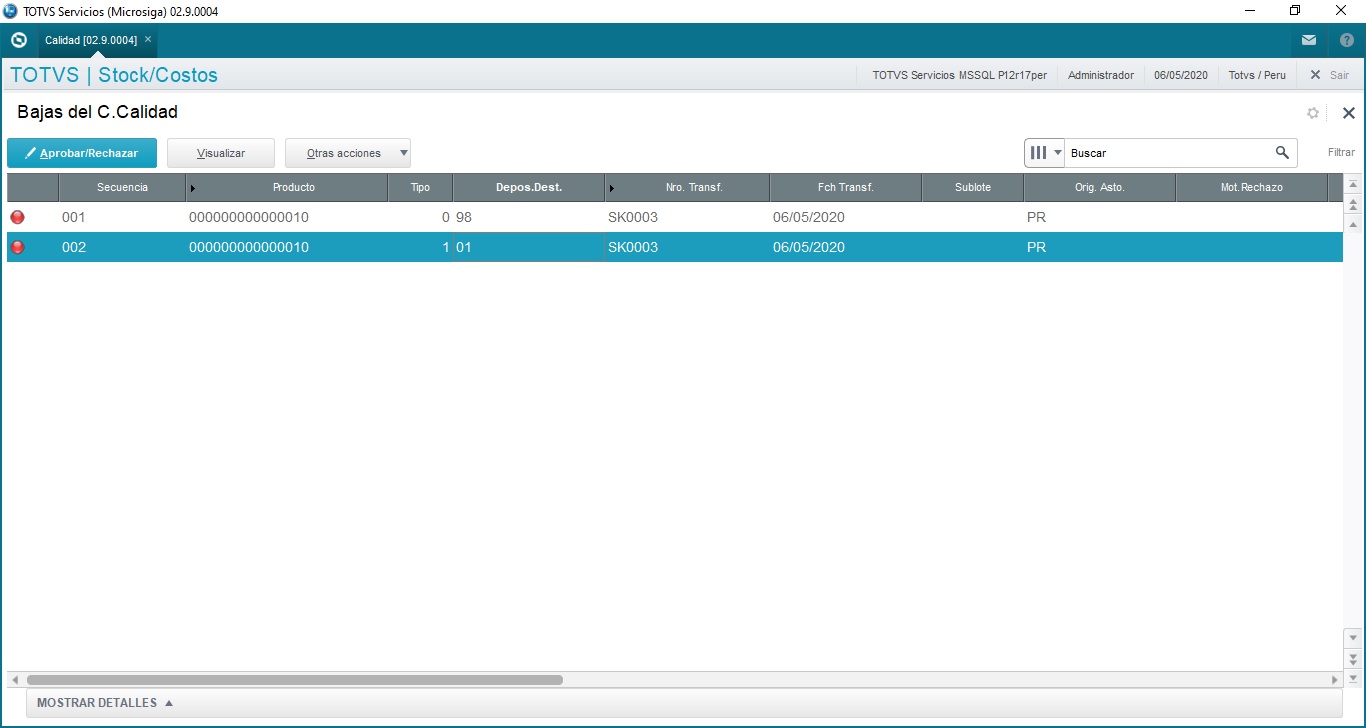Restore down the TOTVS Servicios window
The image size is (1366, 728).
(1295, 11)
